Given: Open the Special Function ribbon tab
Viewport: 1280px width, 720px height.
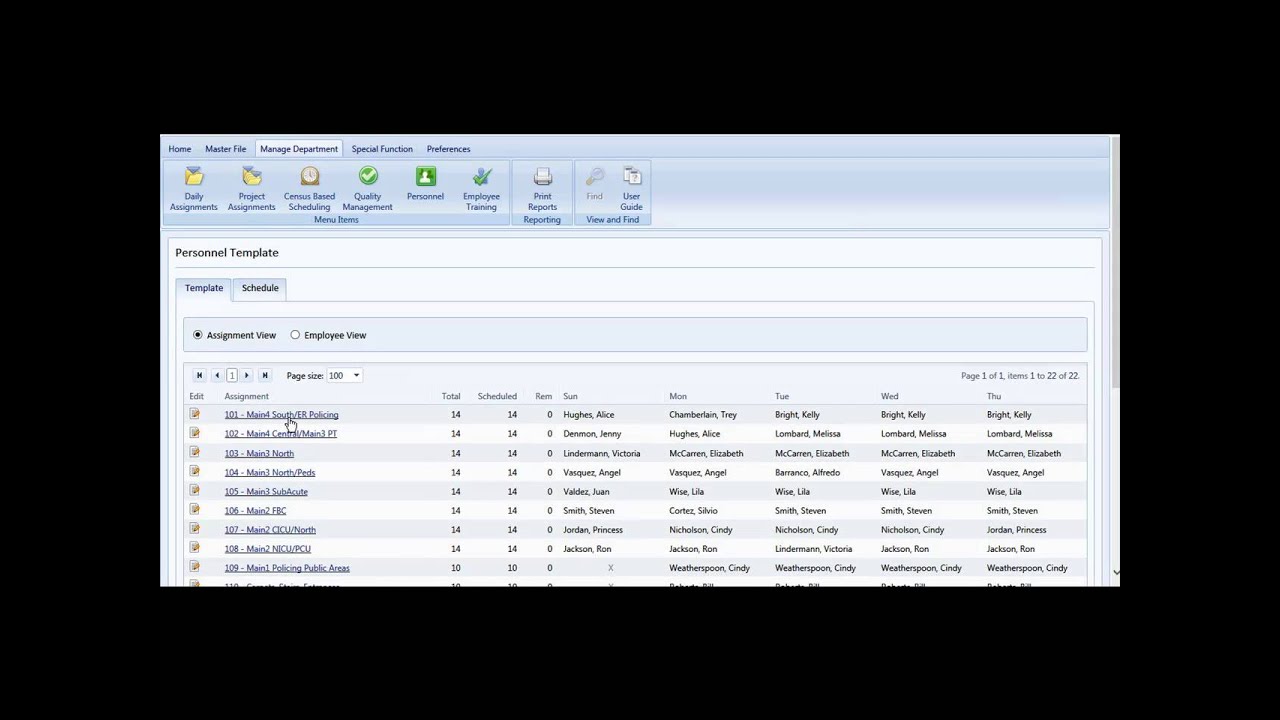Looking at the screenshot, I should tap(382, 149).
